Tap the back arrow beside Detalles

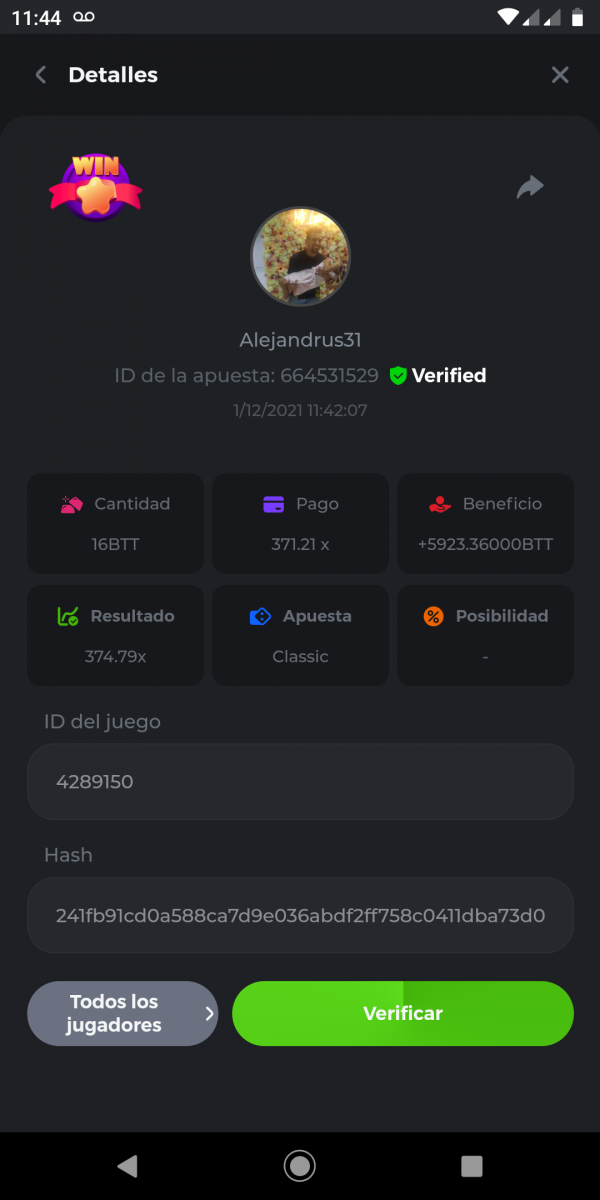(41, 75)
